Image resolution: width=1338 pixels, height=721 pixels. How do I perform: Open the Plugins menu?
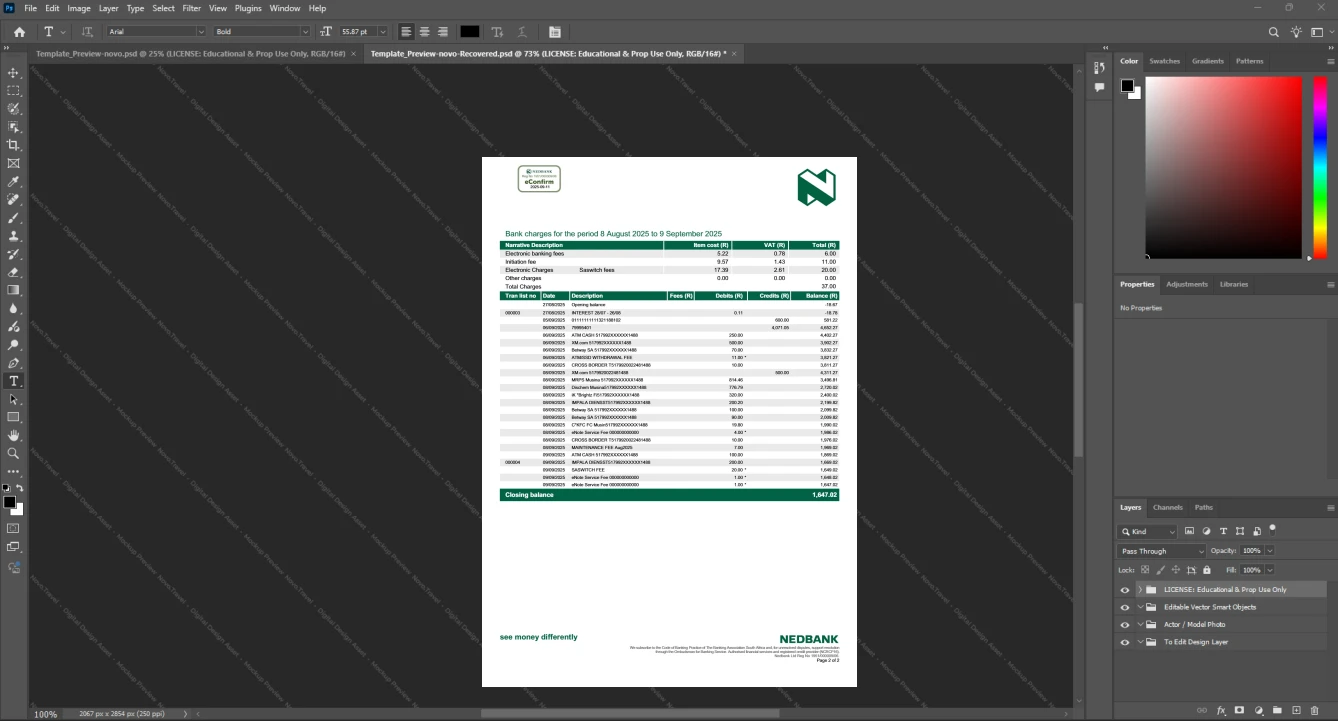click(x=248, y=8)
